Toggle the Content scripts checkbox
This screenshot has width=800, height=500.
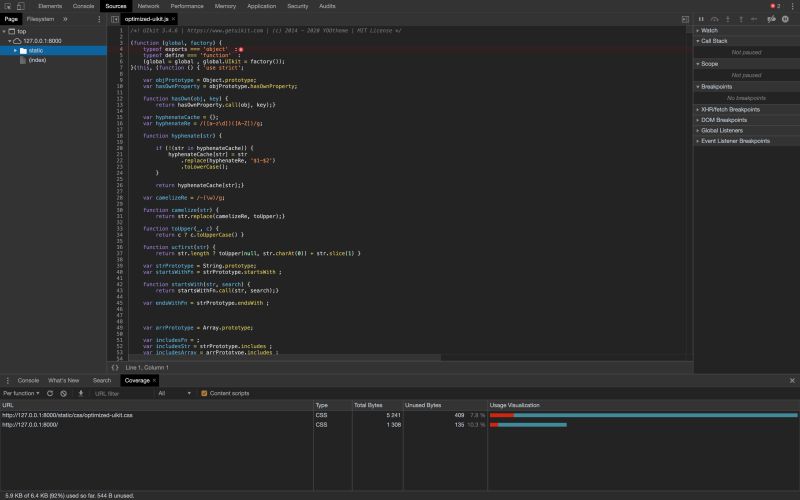click(204, 393)
